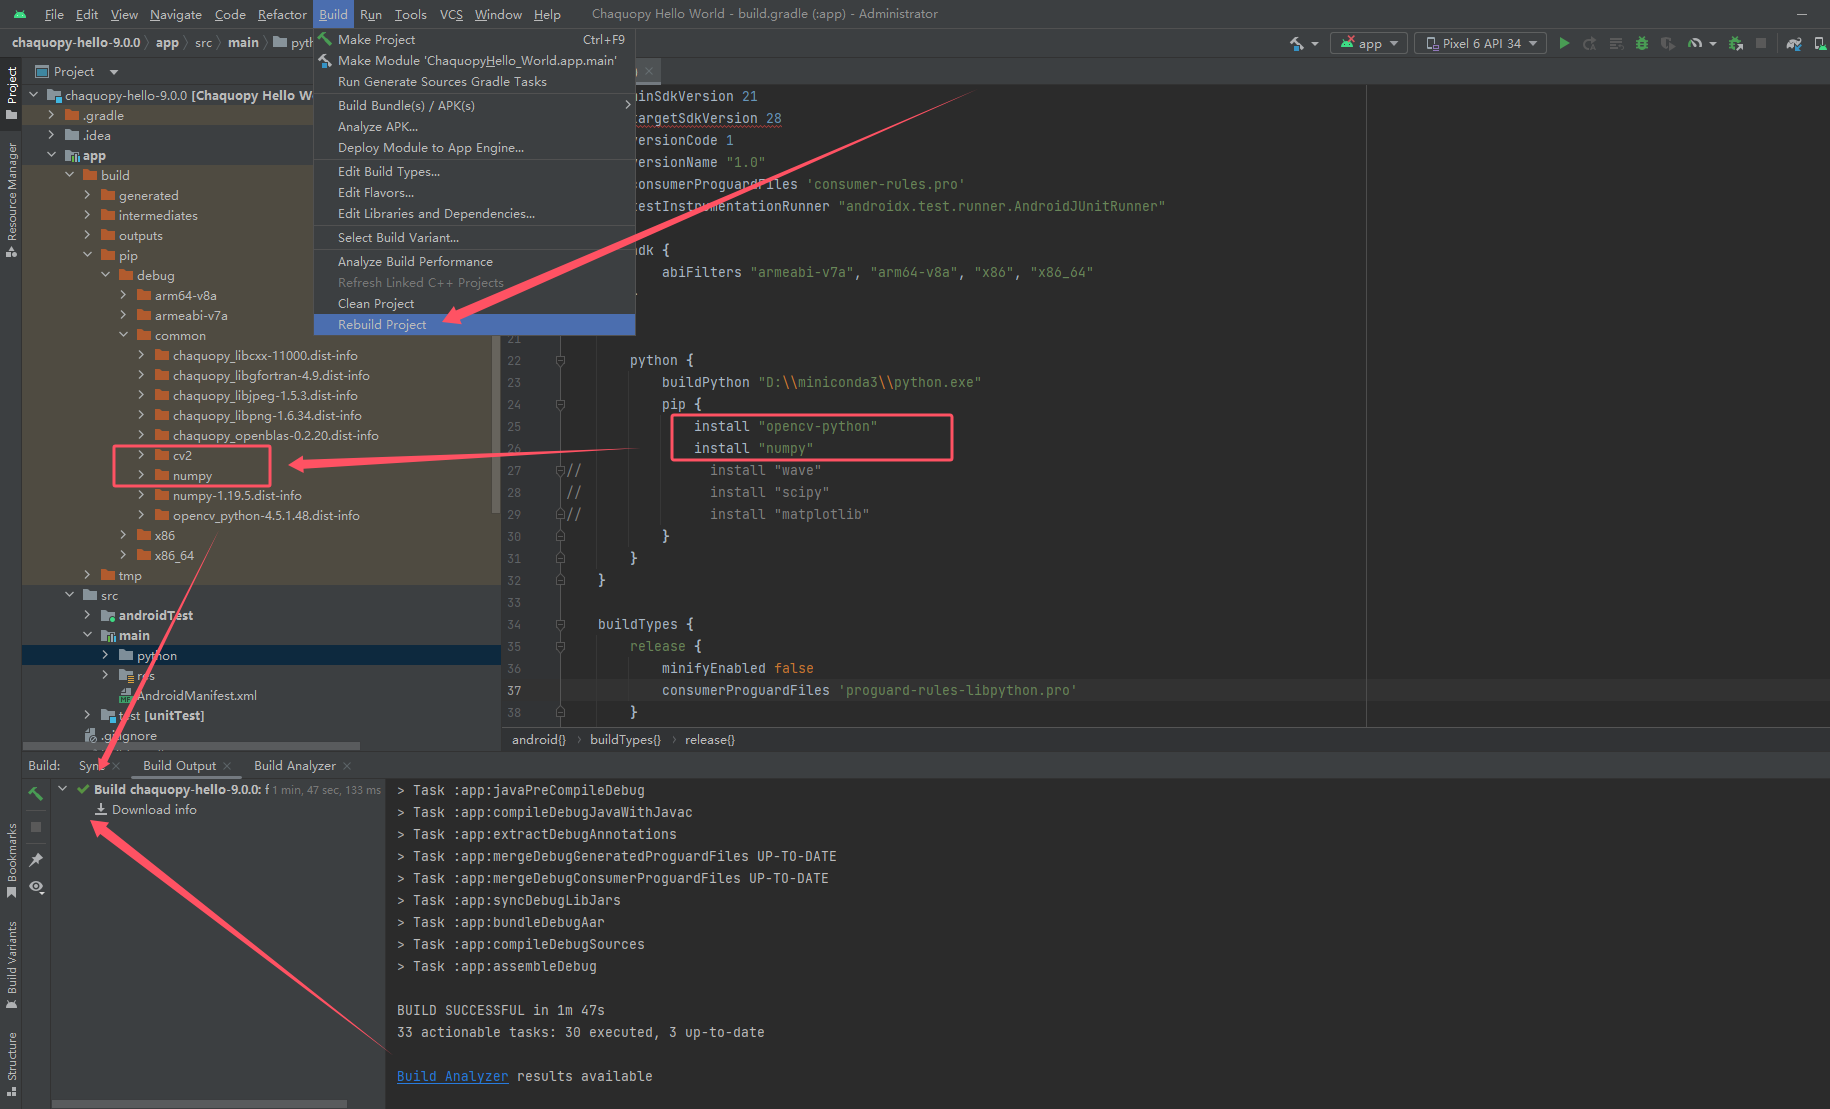Sync project with Gradle files
The height and width of the screenshot is (1109, 1830).
[1792, 42]
